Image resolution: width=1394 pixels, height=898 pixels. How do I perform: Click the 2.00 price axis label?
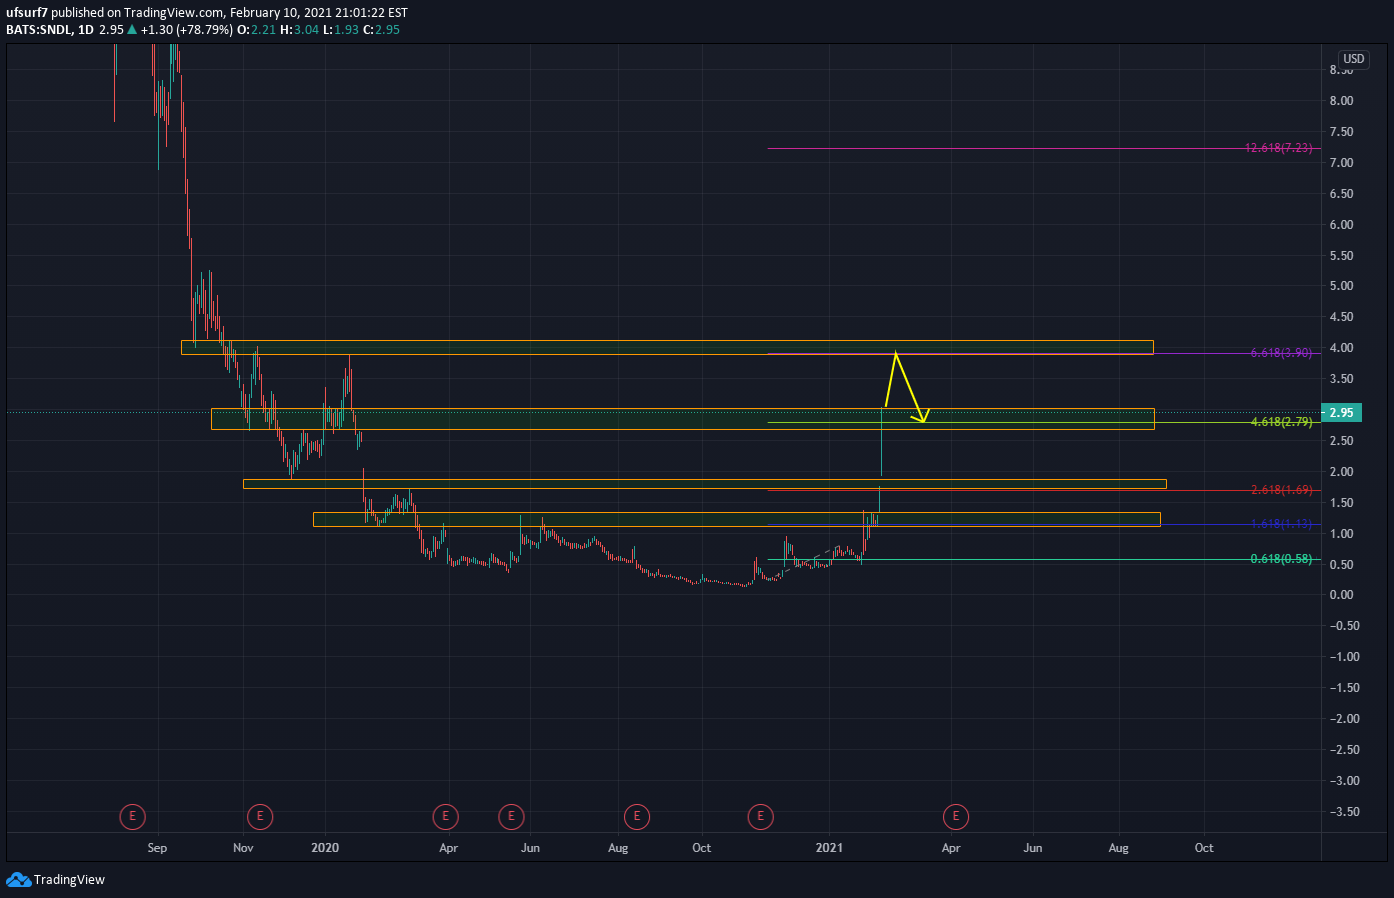[1341, 472]
